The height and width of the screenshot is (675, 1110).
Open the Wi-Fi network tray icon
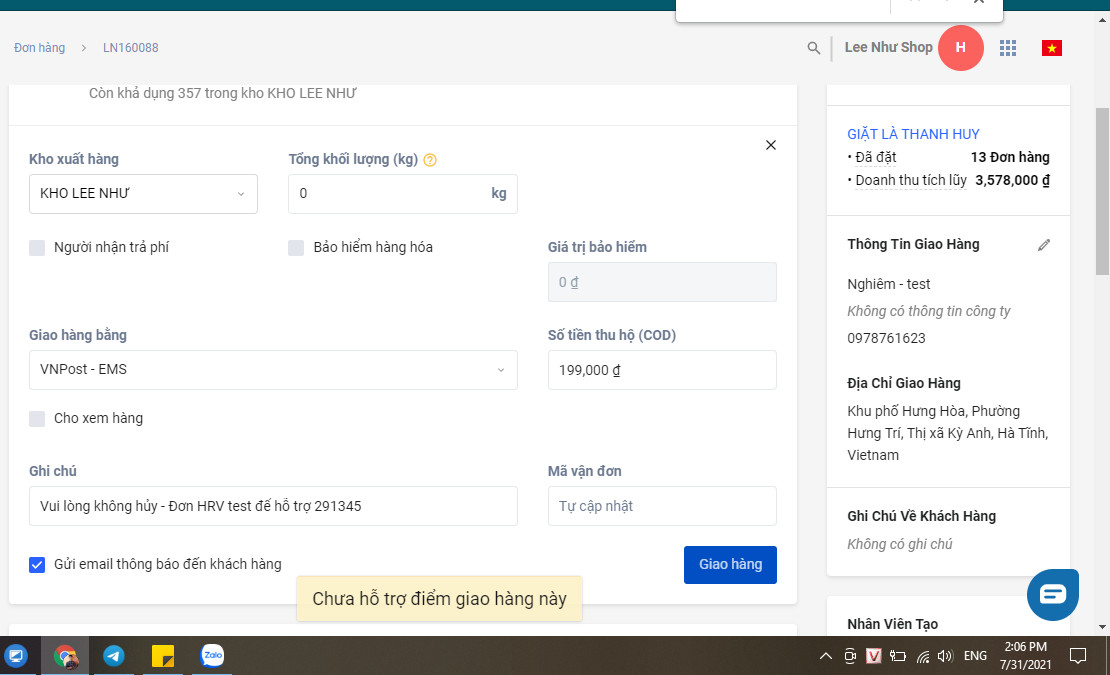pos(922,656)
